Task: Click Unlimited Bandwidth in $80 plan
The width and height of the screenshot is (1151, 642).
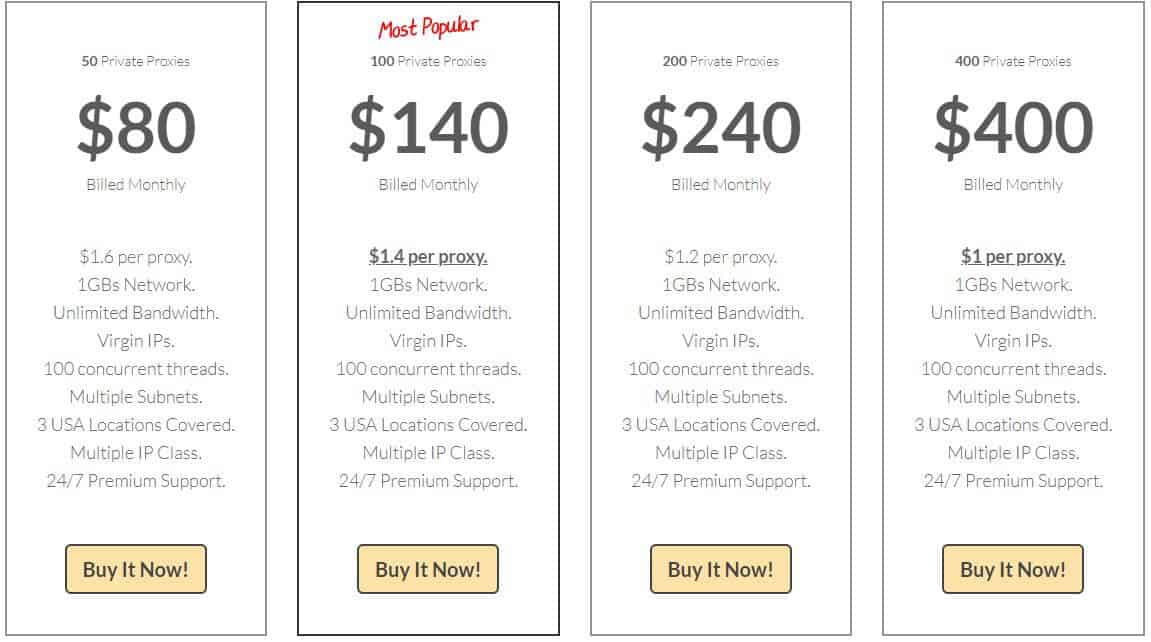Action: coord(136,313)
